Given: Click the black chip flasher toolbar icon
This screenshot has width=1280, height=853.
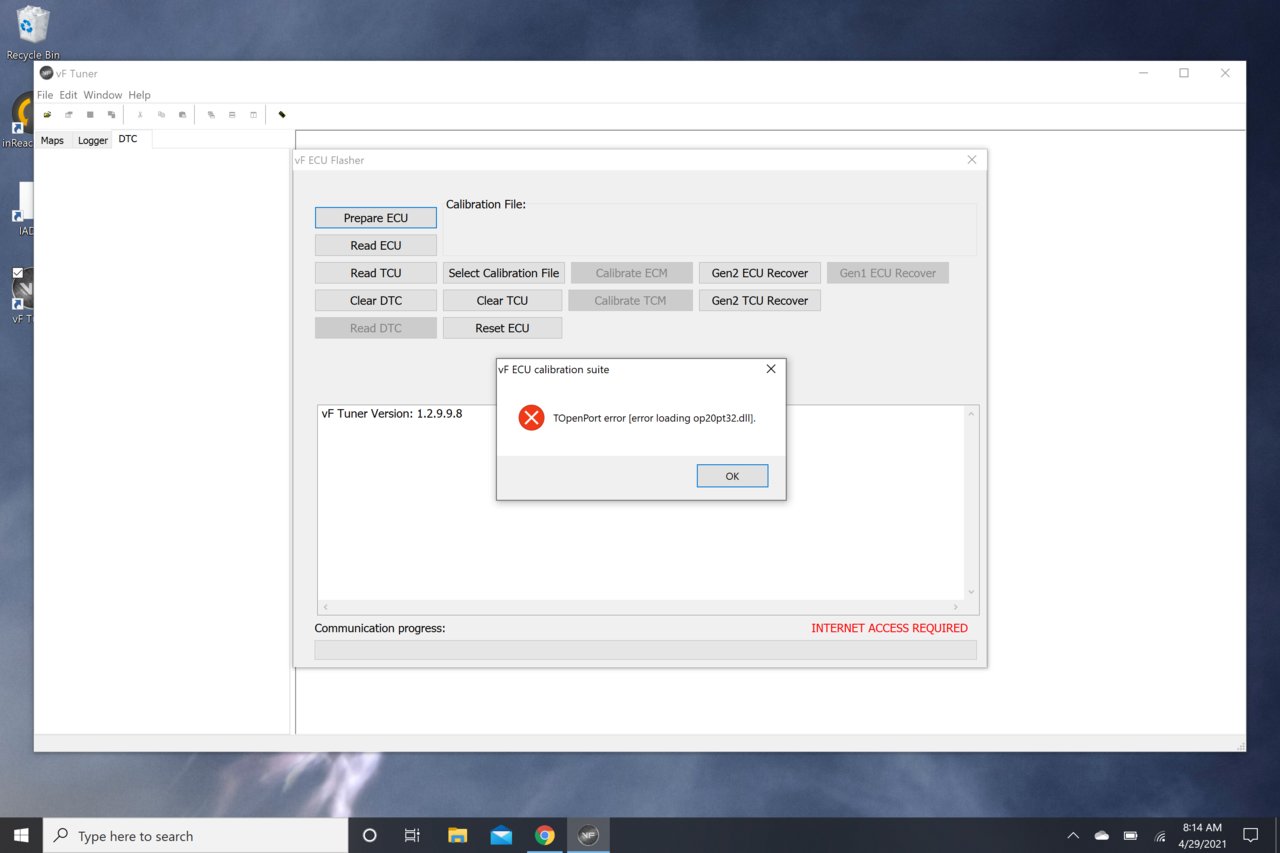Looking at the screenshot, I should (x=282, y=115).
